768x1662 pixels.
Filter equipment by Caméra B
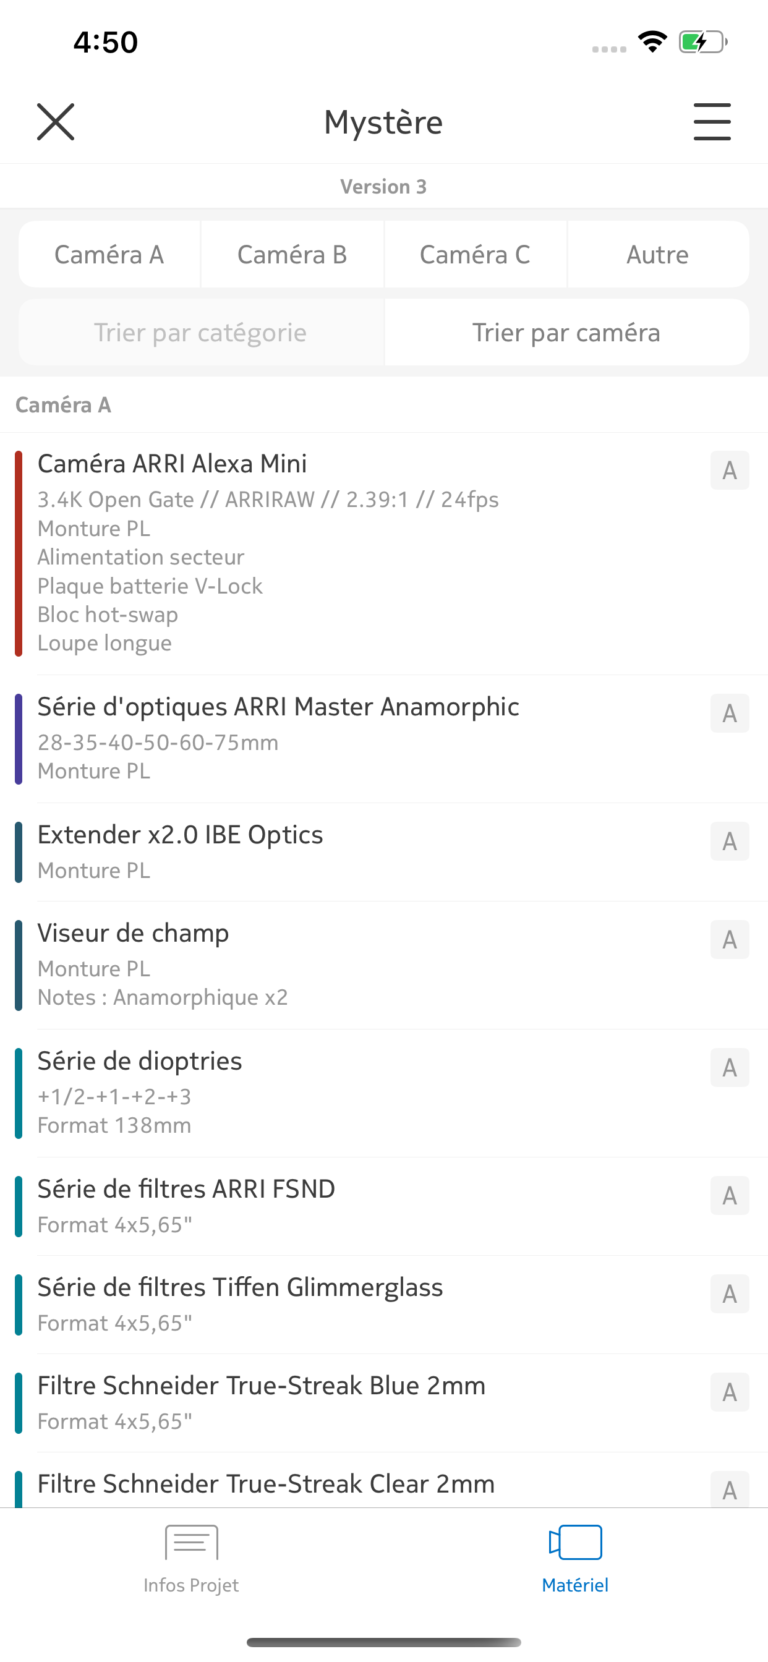[292, 255]
